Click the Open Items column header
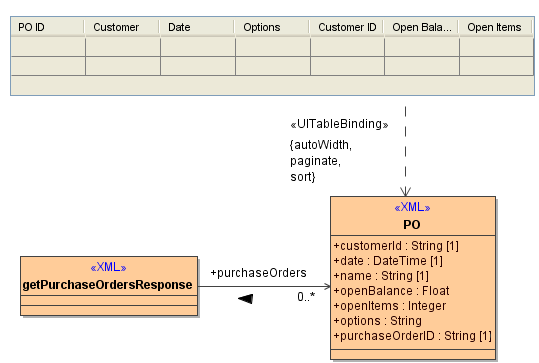The image size is (539, 363). pos(496,27)
